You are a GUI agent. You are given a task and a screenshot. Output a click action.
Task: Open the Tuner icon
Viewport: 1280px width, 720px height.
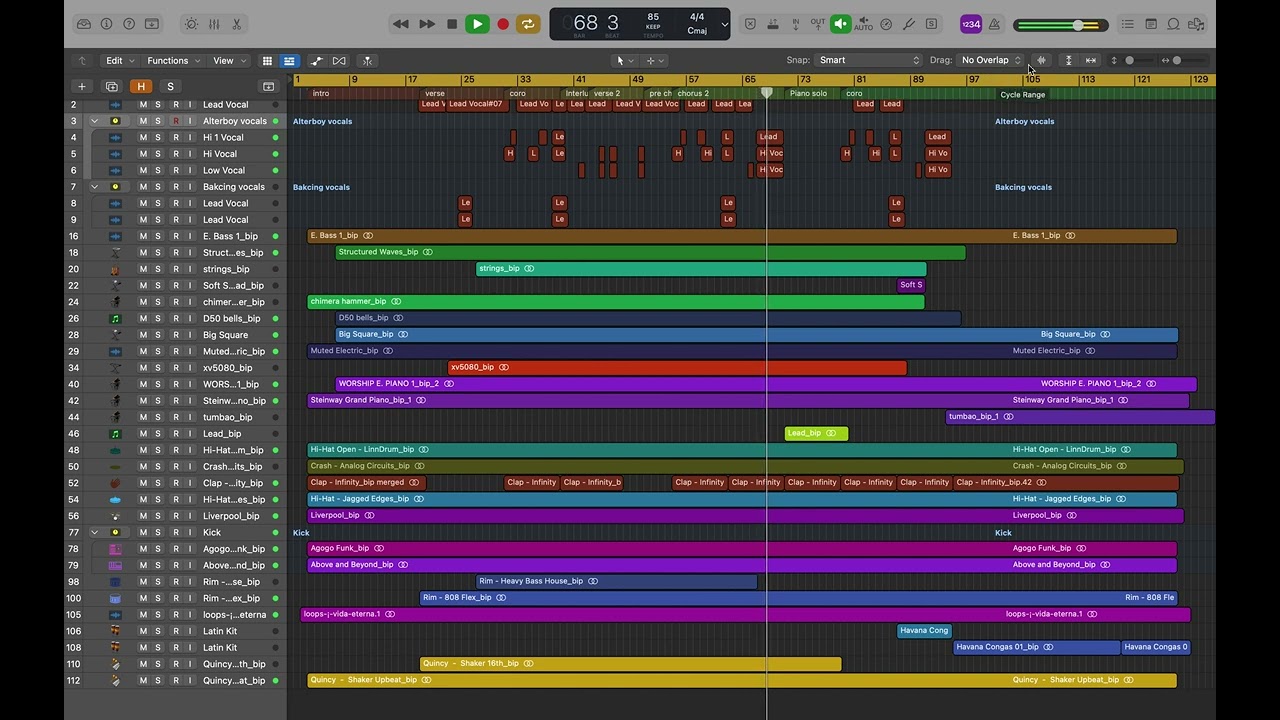tap(909, 24)
